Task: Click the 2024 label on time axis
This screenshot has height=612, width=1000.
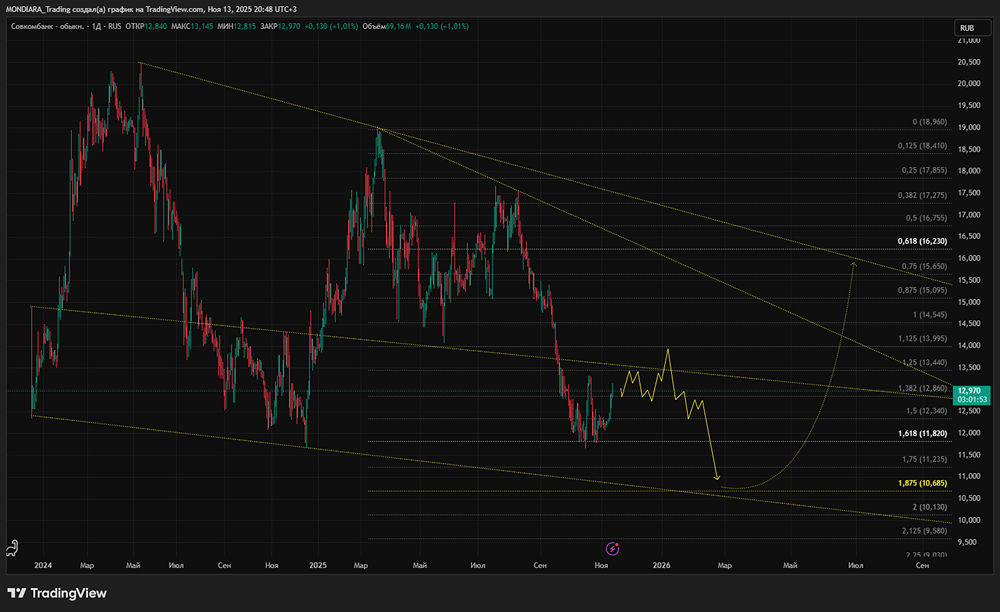Action: tap(43, 566)
